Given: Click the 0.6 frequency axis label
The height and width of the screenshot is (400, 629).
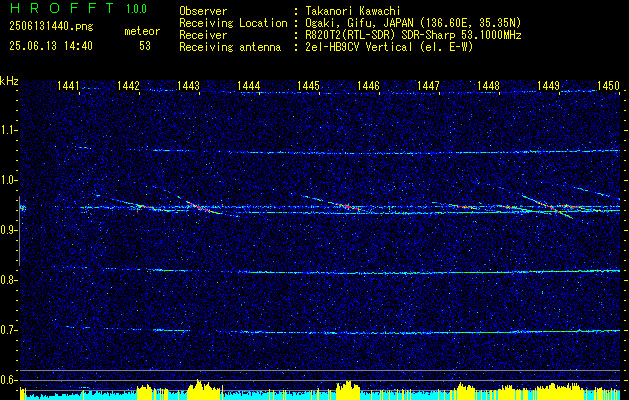Looking at the screenshot, I should (x=8, y=380).
